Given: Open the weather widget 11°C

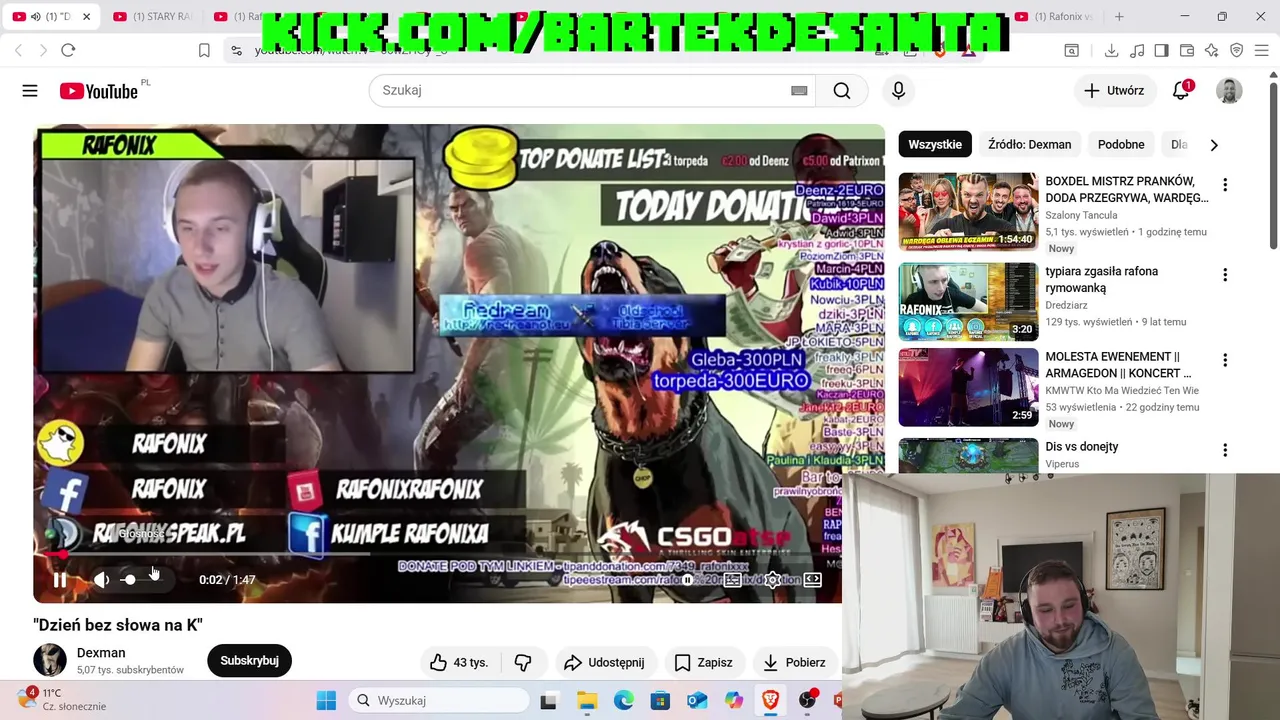Looking at the screenshot, I should [x=62, y=699].
